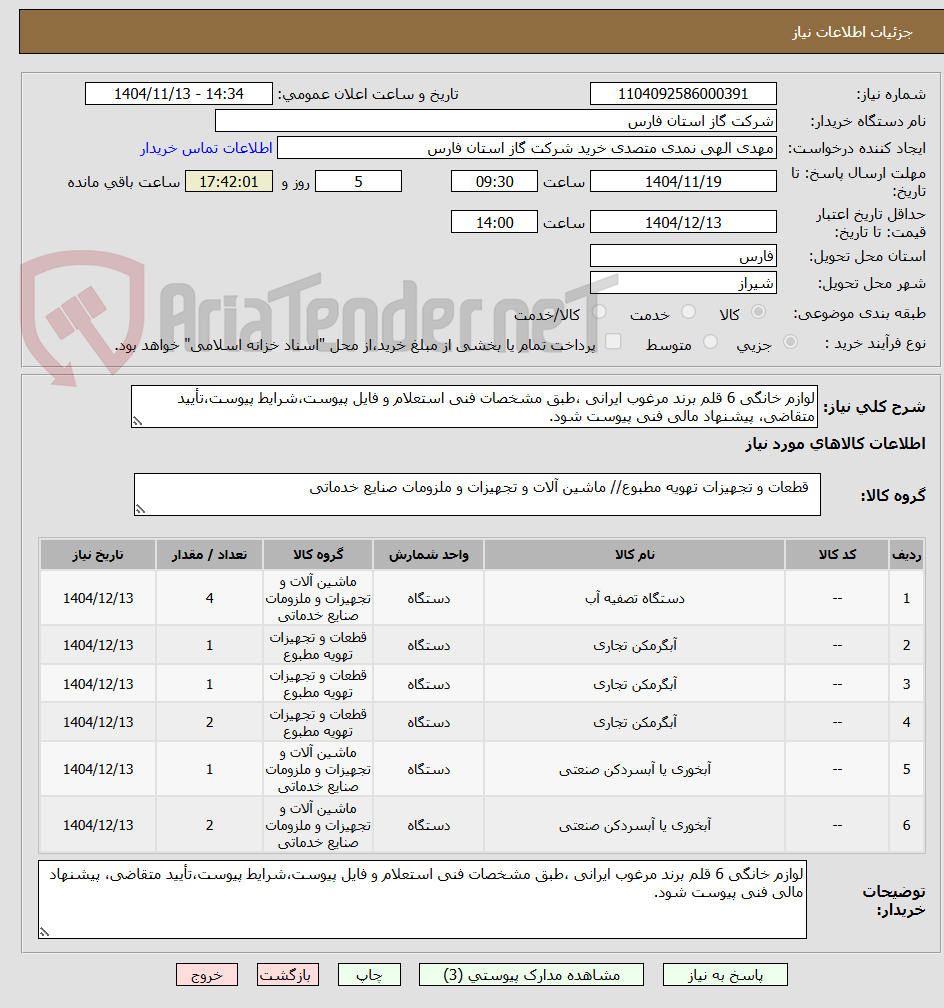Click the کد کالا column header
The image size is (944, 1008).
coord(837,555)
